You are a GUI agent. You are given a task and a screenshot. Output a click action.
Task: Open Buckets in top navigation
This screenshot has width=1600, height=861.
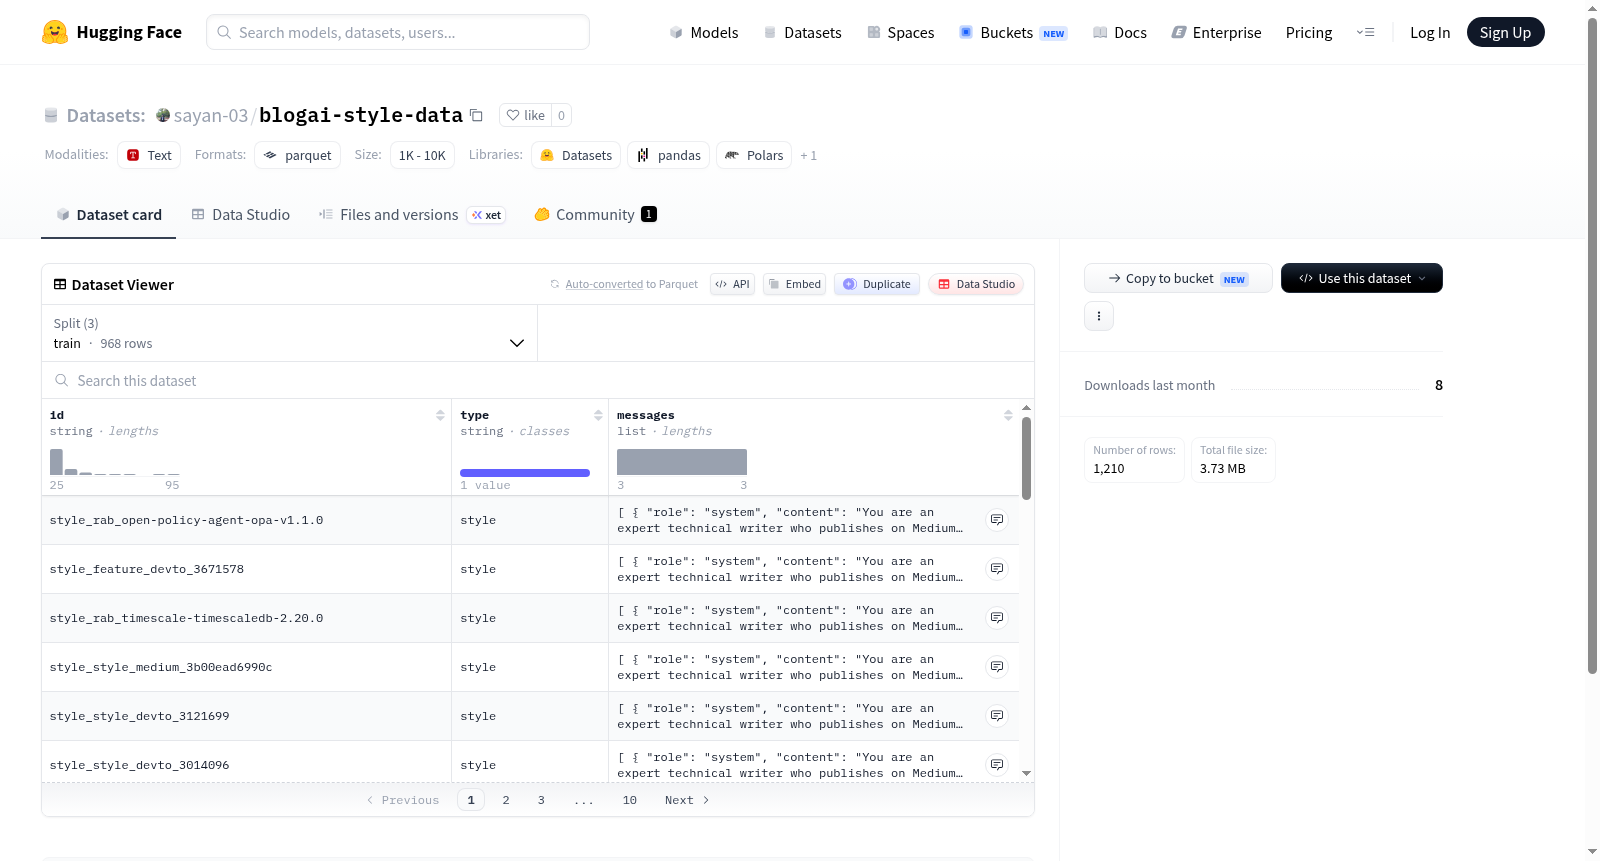(1013, 33)
